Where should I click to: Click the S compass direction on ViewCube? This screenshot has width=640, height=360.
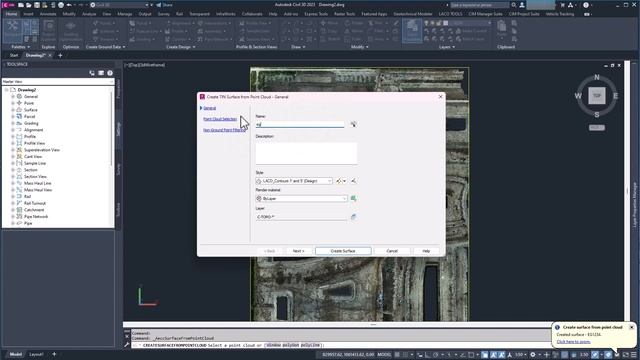(x=597, y=115)
